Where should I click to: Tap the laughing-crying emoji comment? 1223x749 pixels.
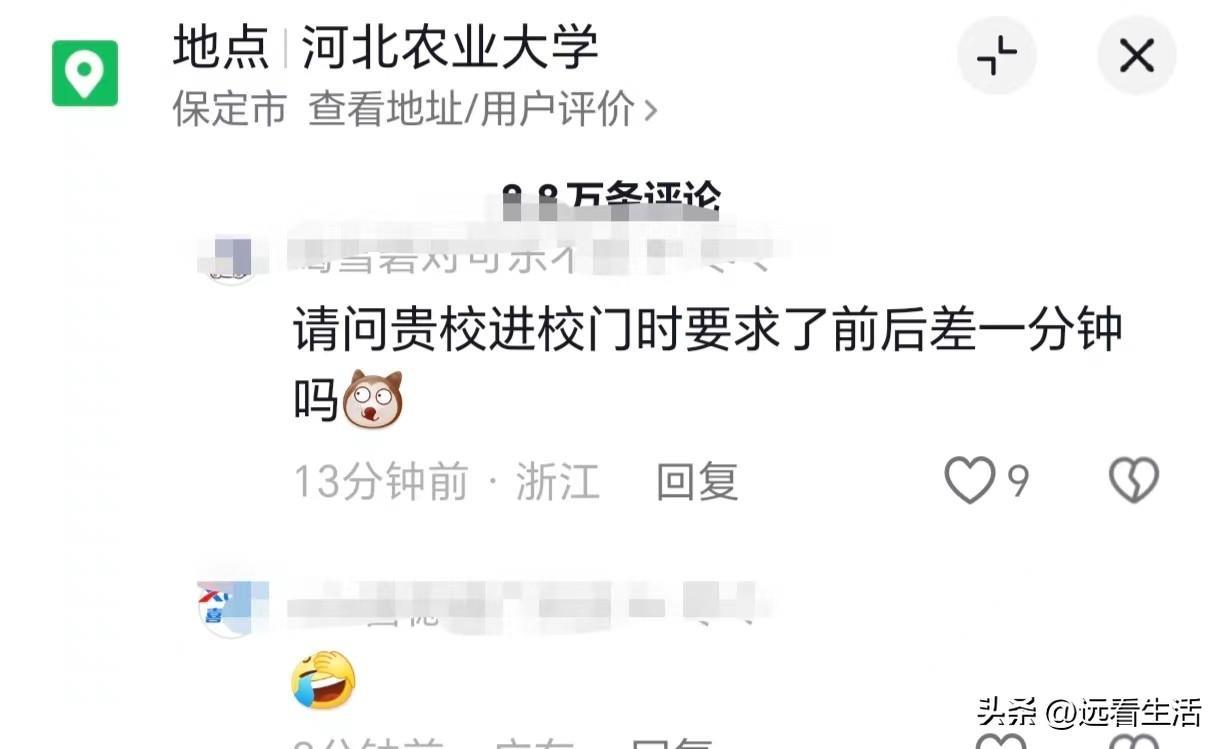pos(324,678)
